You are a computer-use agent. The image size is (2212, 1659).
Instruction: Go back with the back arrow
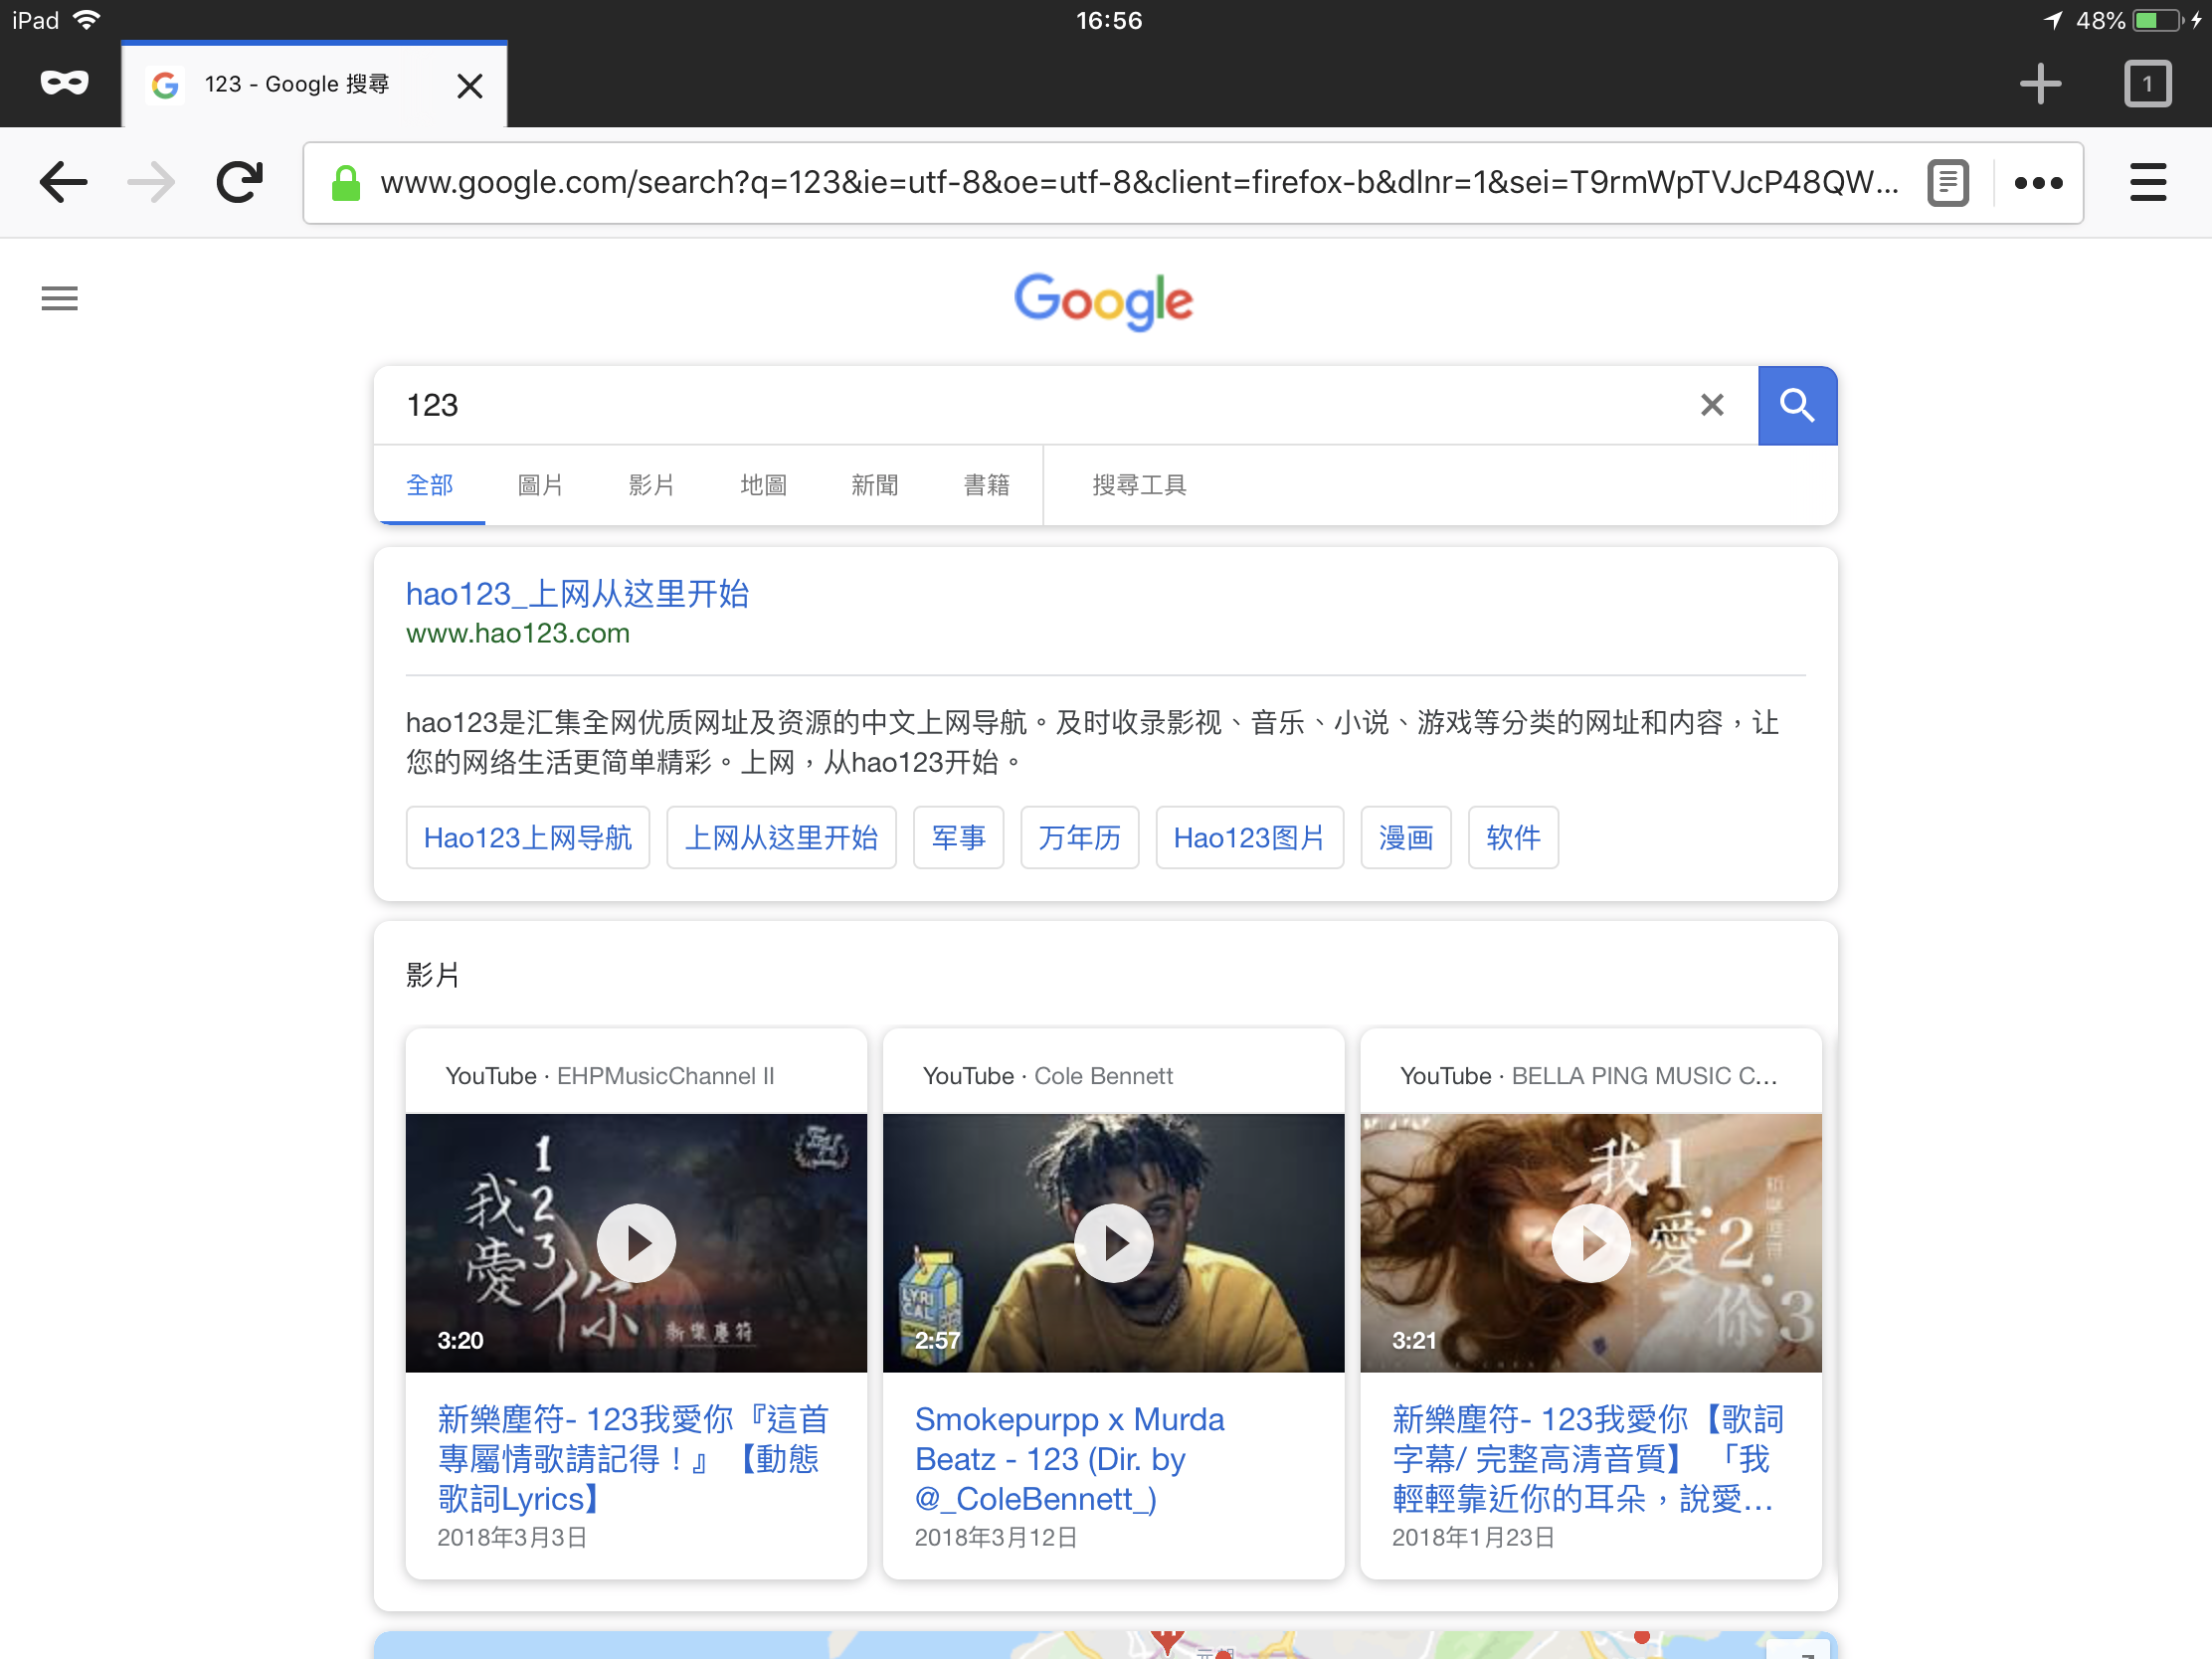coord(63,182)
